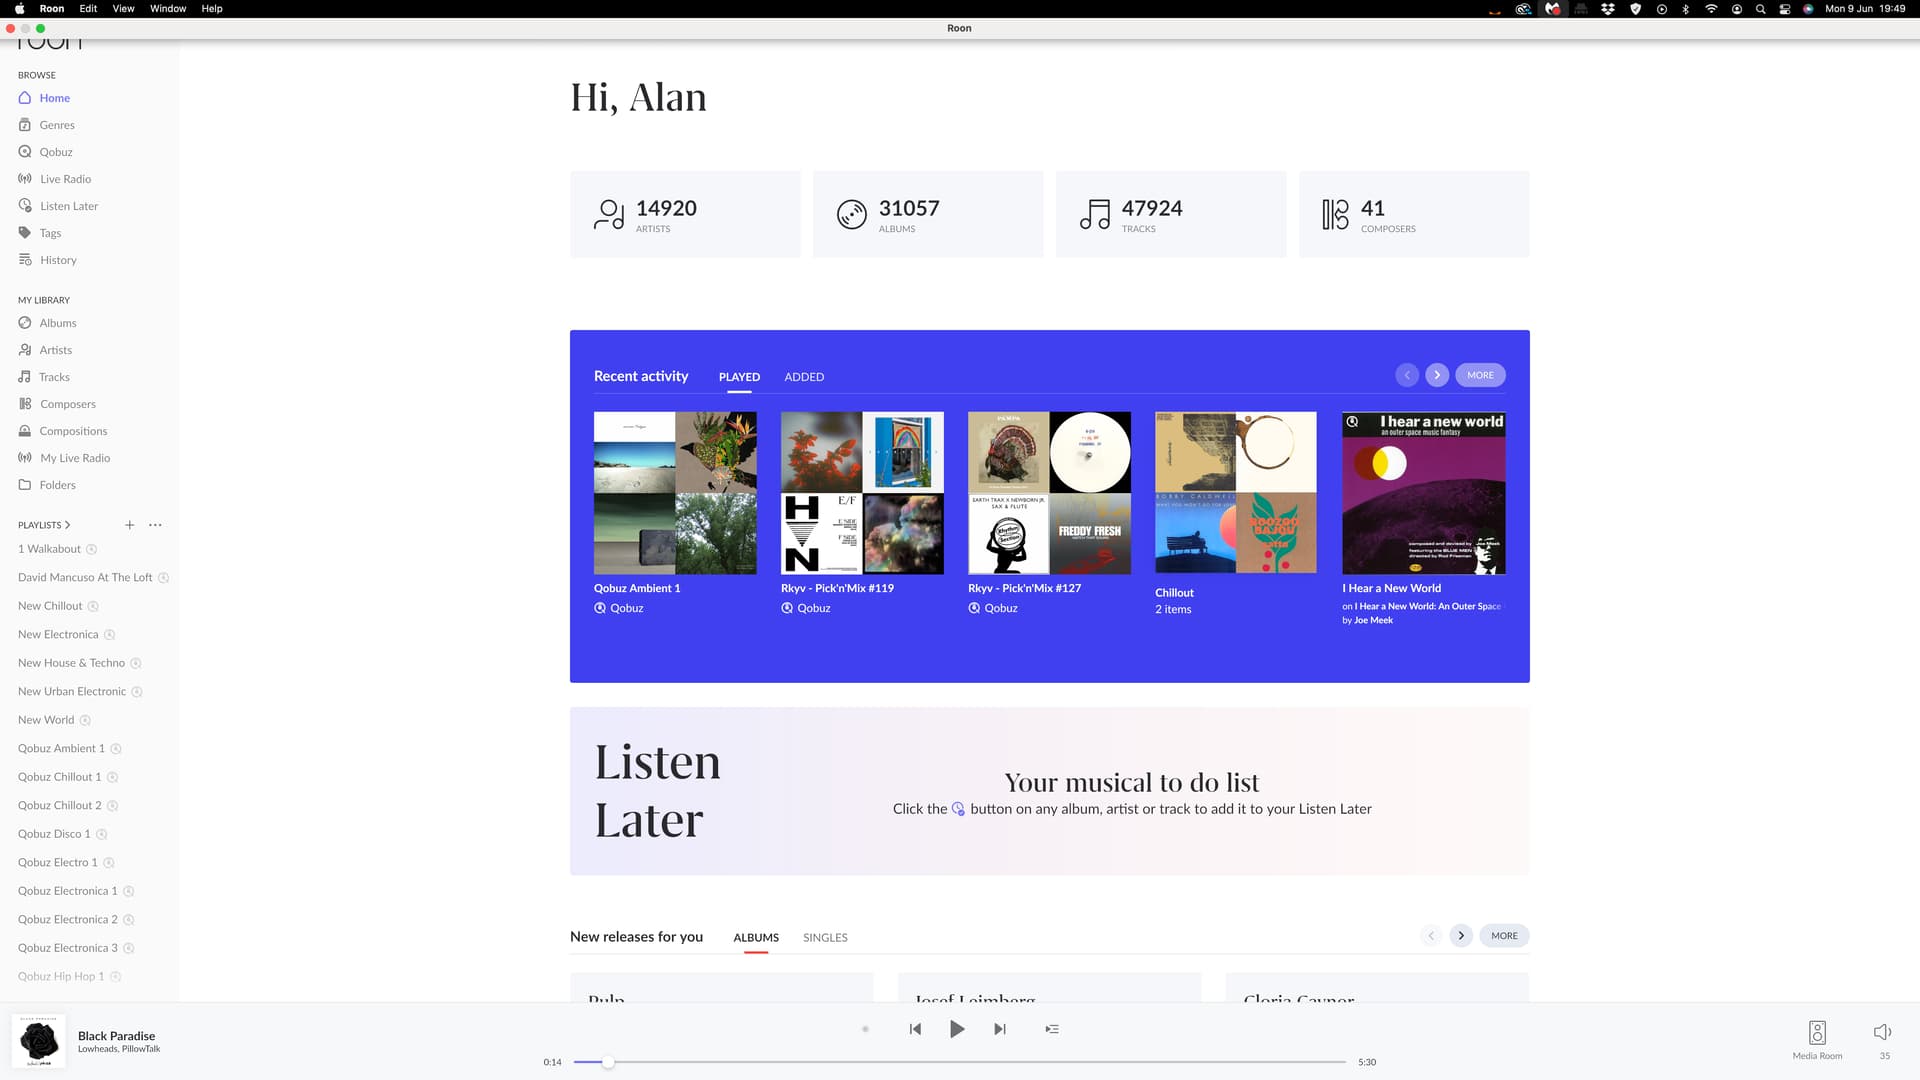Go to previous Recent activity page
Viewport: 1920px width, 1080px height.
click(1407, 375)
